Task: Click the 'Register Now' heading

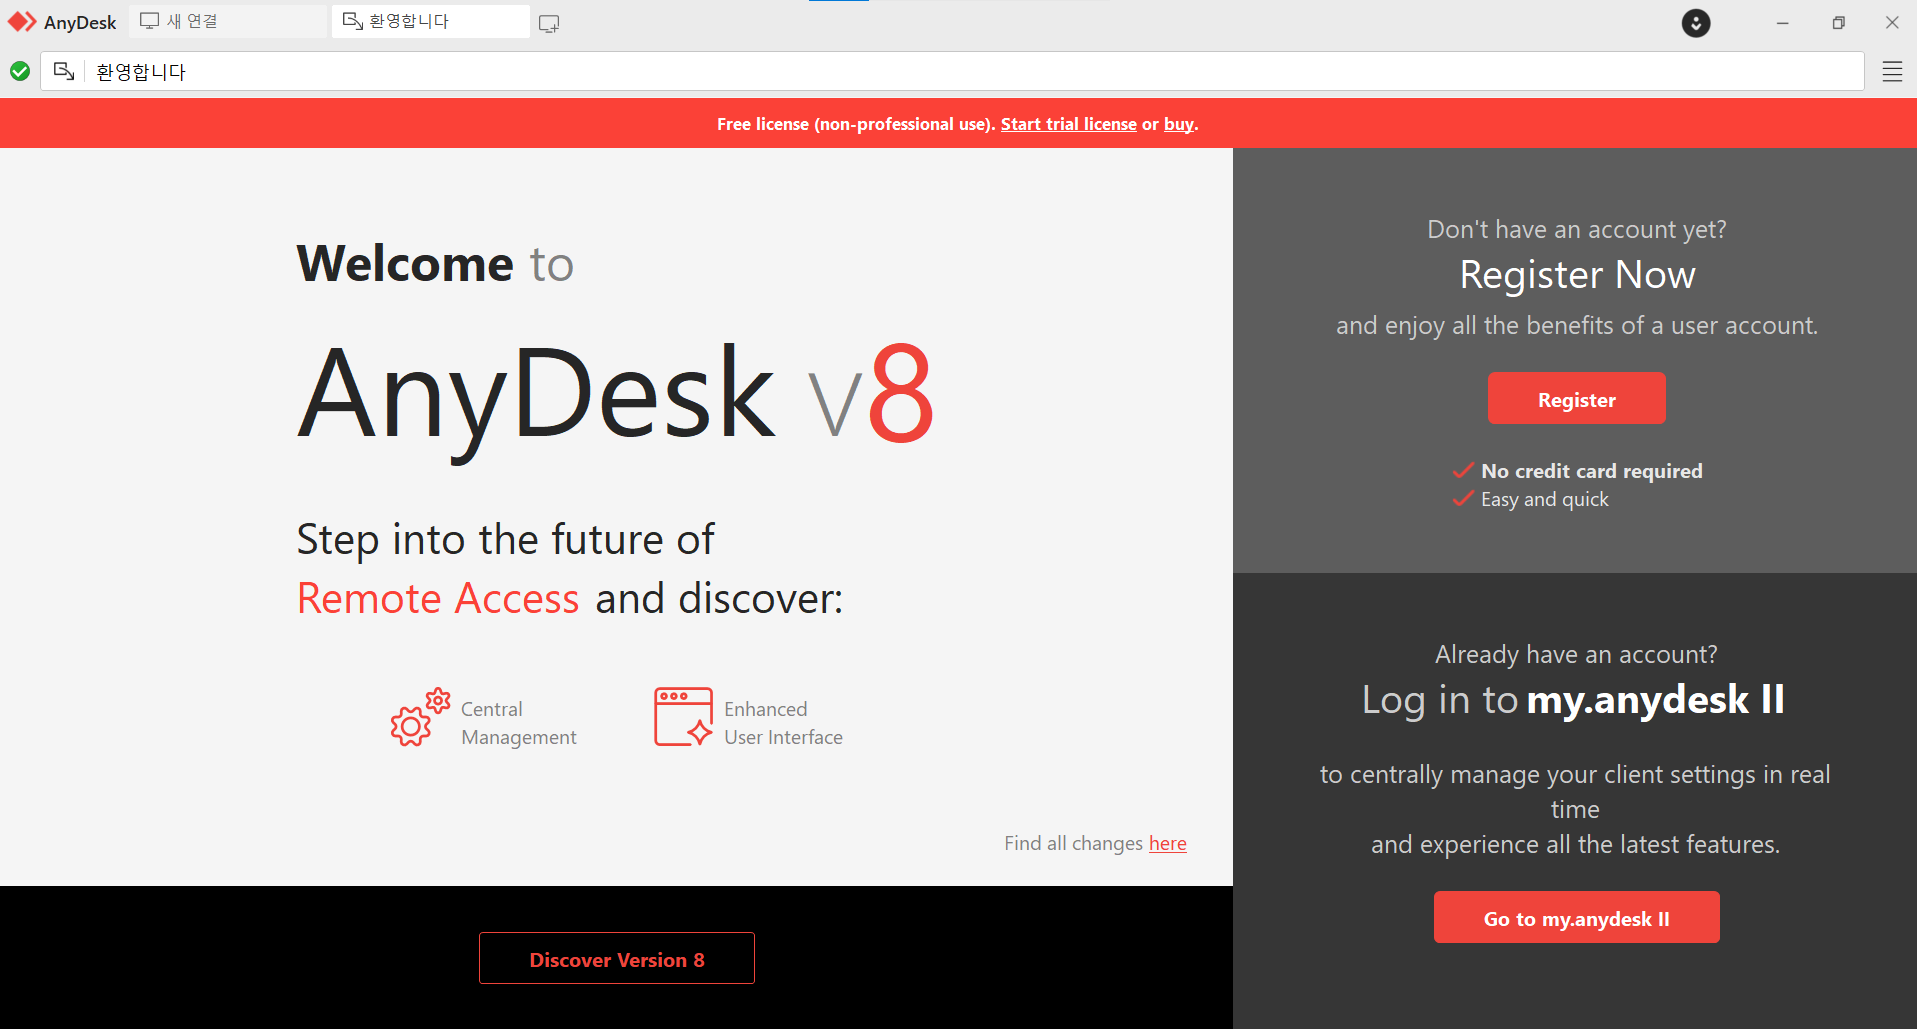Action: tap(1577, 274)
